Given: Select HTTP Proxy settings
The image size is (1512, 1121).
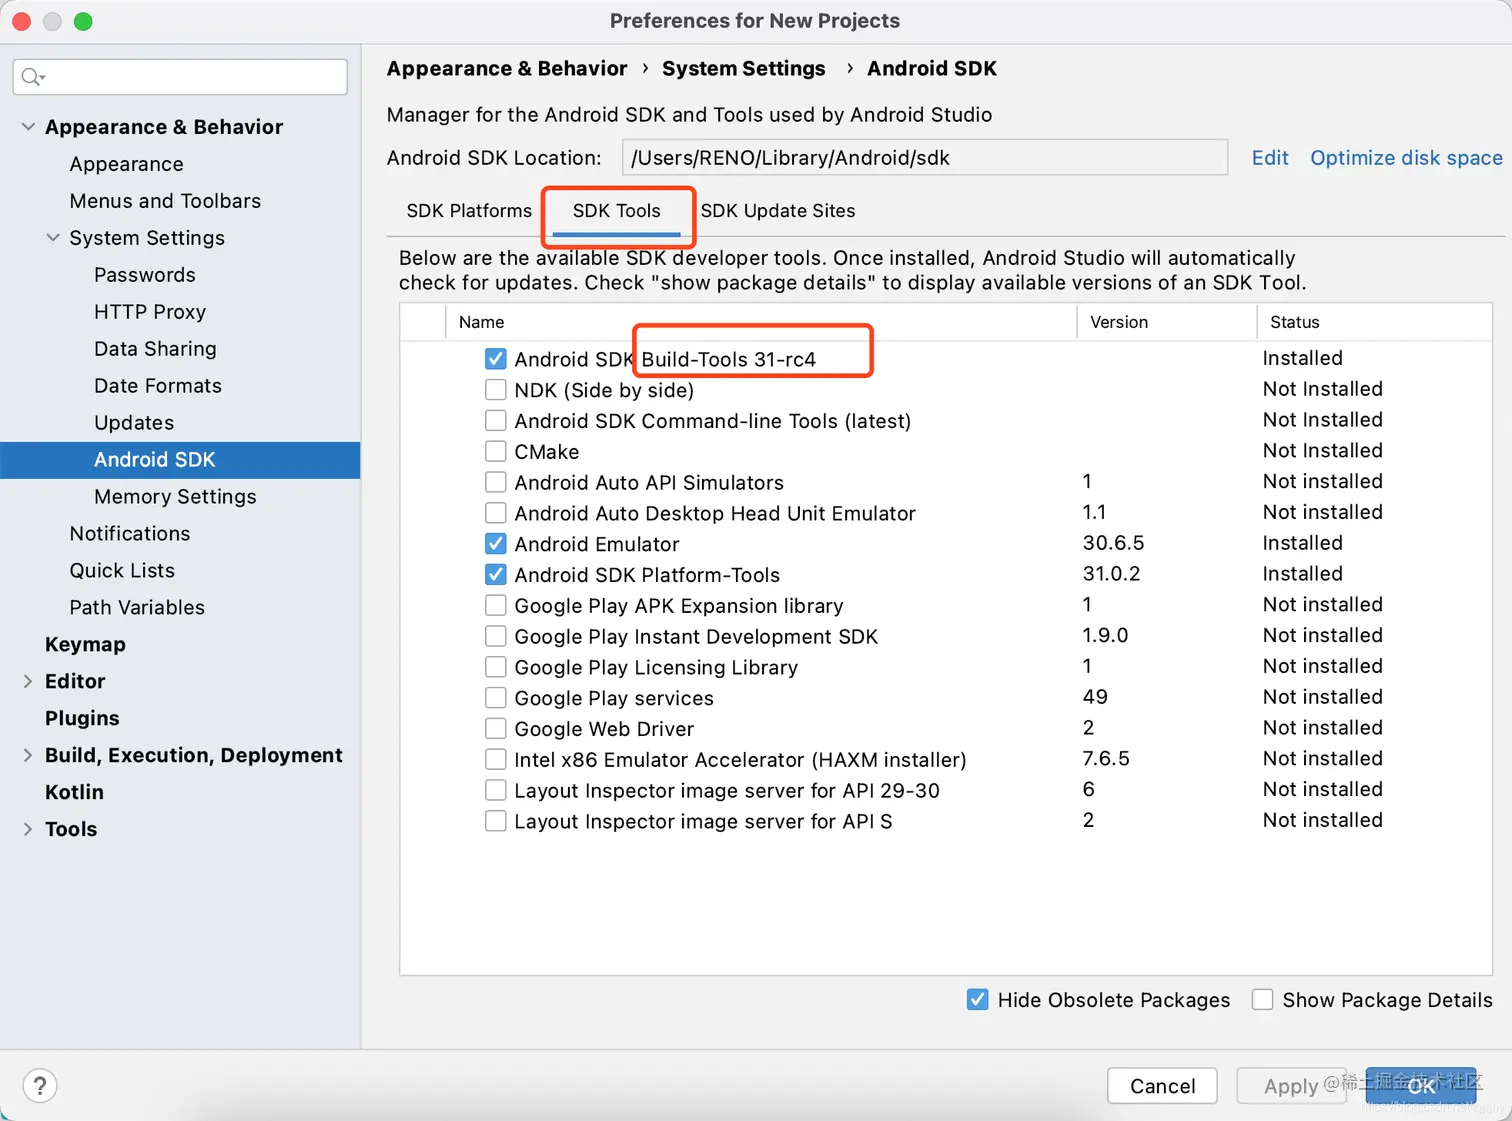Looking at the screenshot, I should (x=150, y=312).
